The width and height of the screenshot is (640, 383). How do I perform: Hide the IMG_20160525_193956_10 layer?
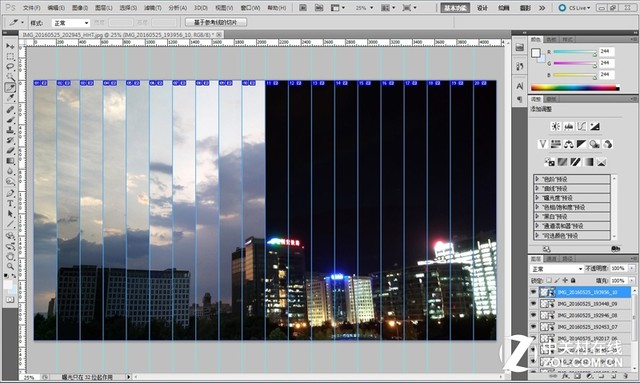tap(533, 292)
